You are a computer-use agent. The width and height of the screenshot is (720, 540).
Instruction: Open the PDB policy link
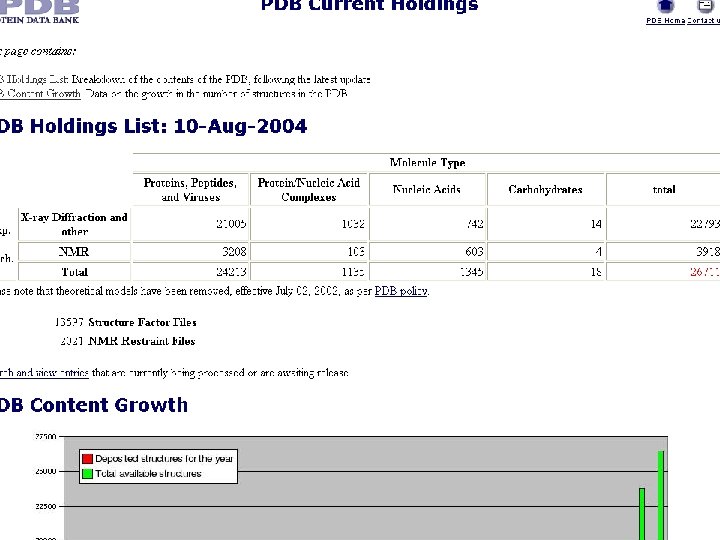point(401,291)
